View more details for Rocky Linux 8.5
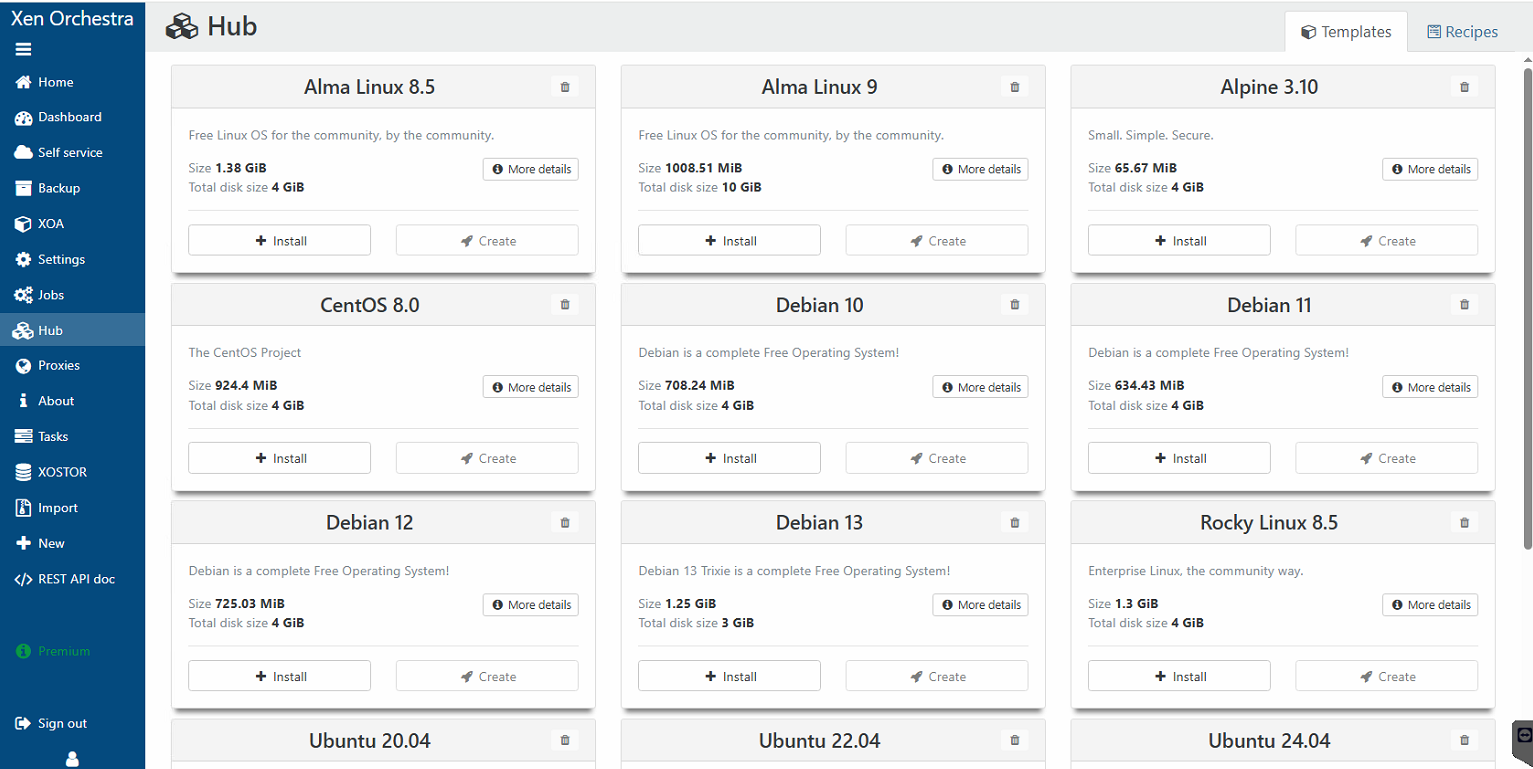1533x769 pixels. coord(1430,605)
